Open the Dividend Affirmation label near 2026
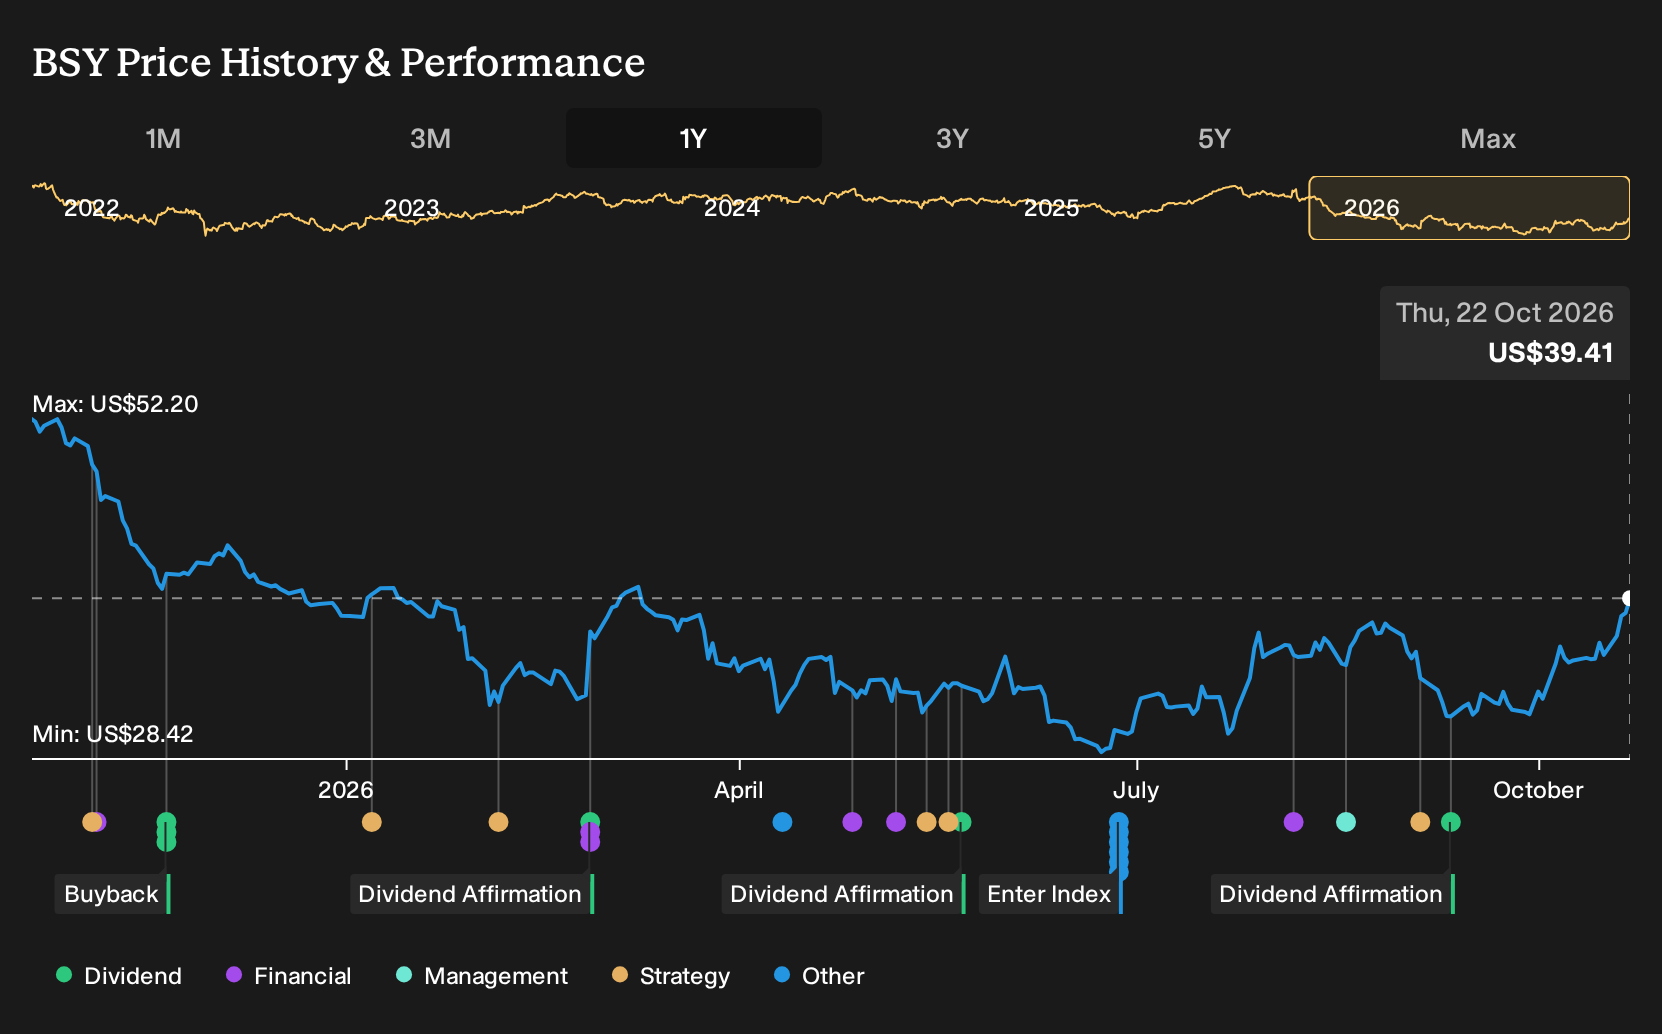 (471, 894)
